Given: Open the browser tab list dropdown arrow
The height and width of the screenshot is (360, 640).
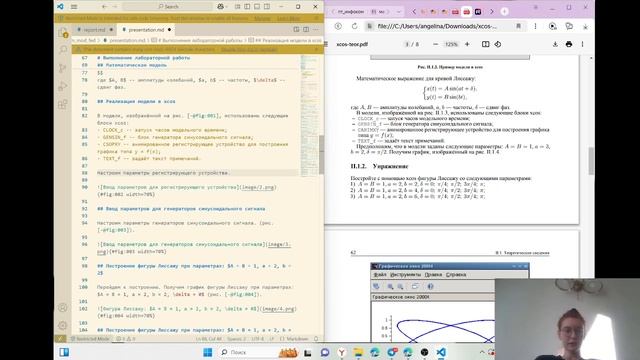Looking at the screenshot, I should click(399, 12).
